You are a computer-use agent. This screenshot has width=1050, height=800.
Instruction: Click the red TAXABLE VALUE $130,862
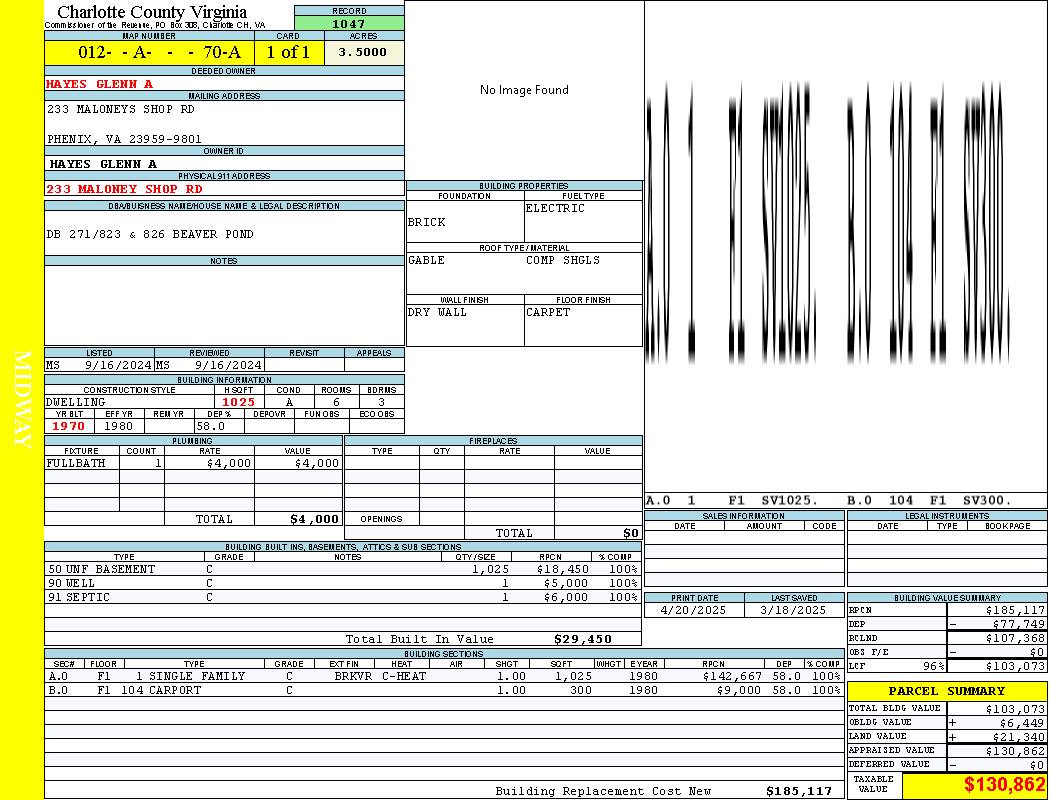tap(1004, 785)
